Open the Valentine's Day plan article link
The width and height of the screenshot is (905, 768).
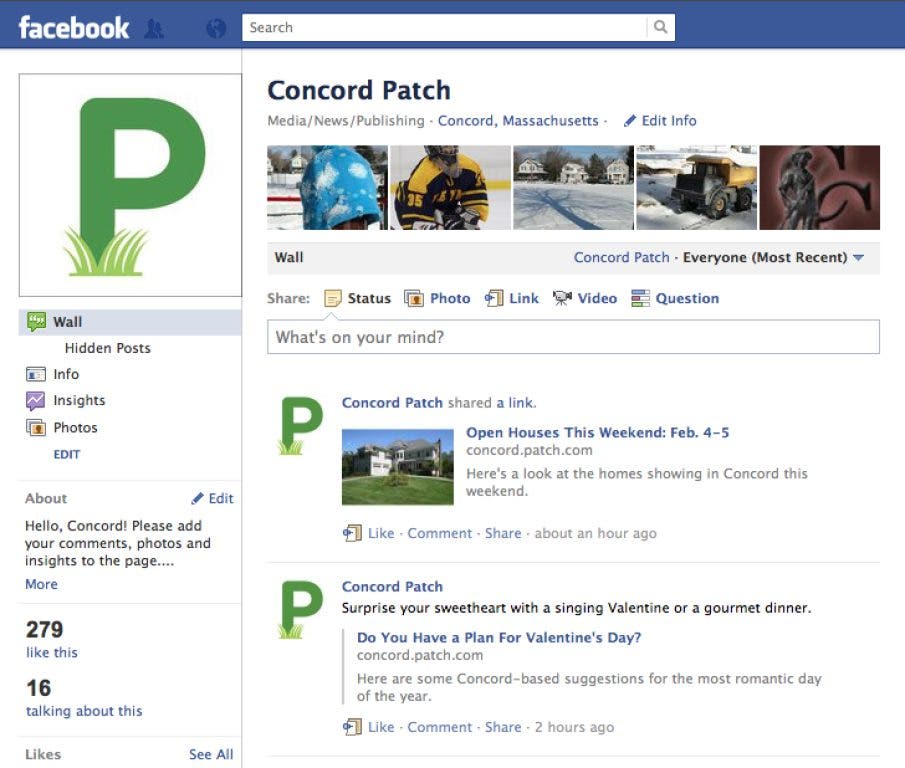[498, 637]
